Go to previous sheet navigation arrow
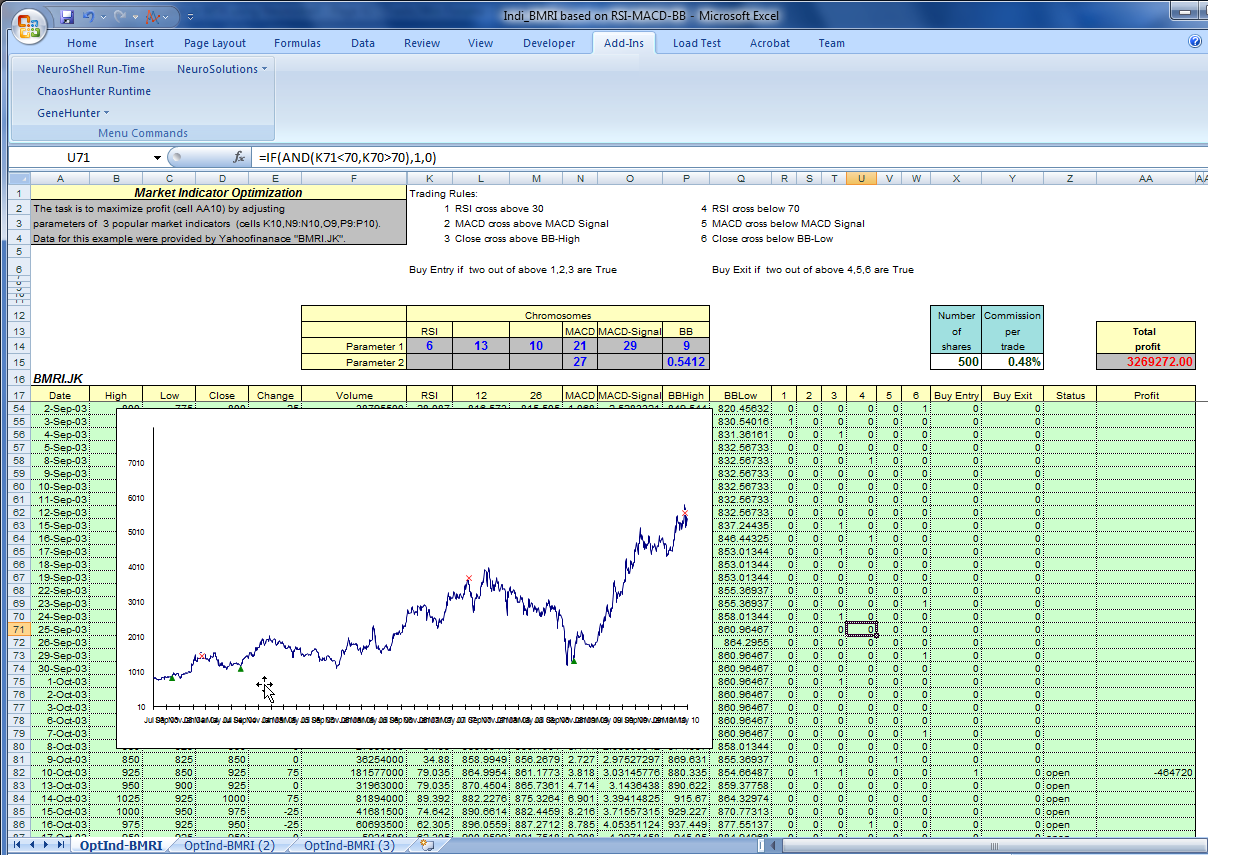Image resolution: width=1244 pixels, height=855 pixels. coord(30,845)
